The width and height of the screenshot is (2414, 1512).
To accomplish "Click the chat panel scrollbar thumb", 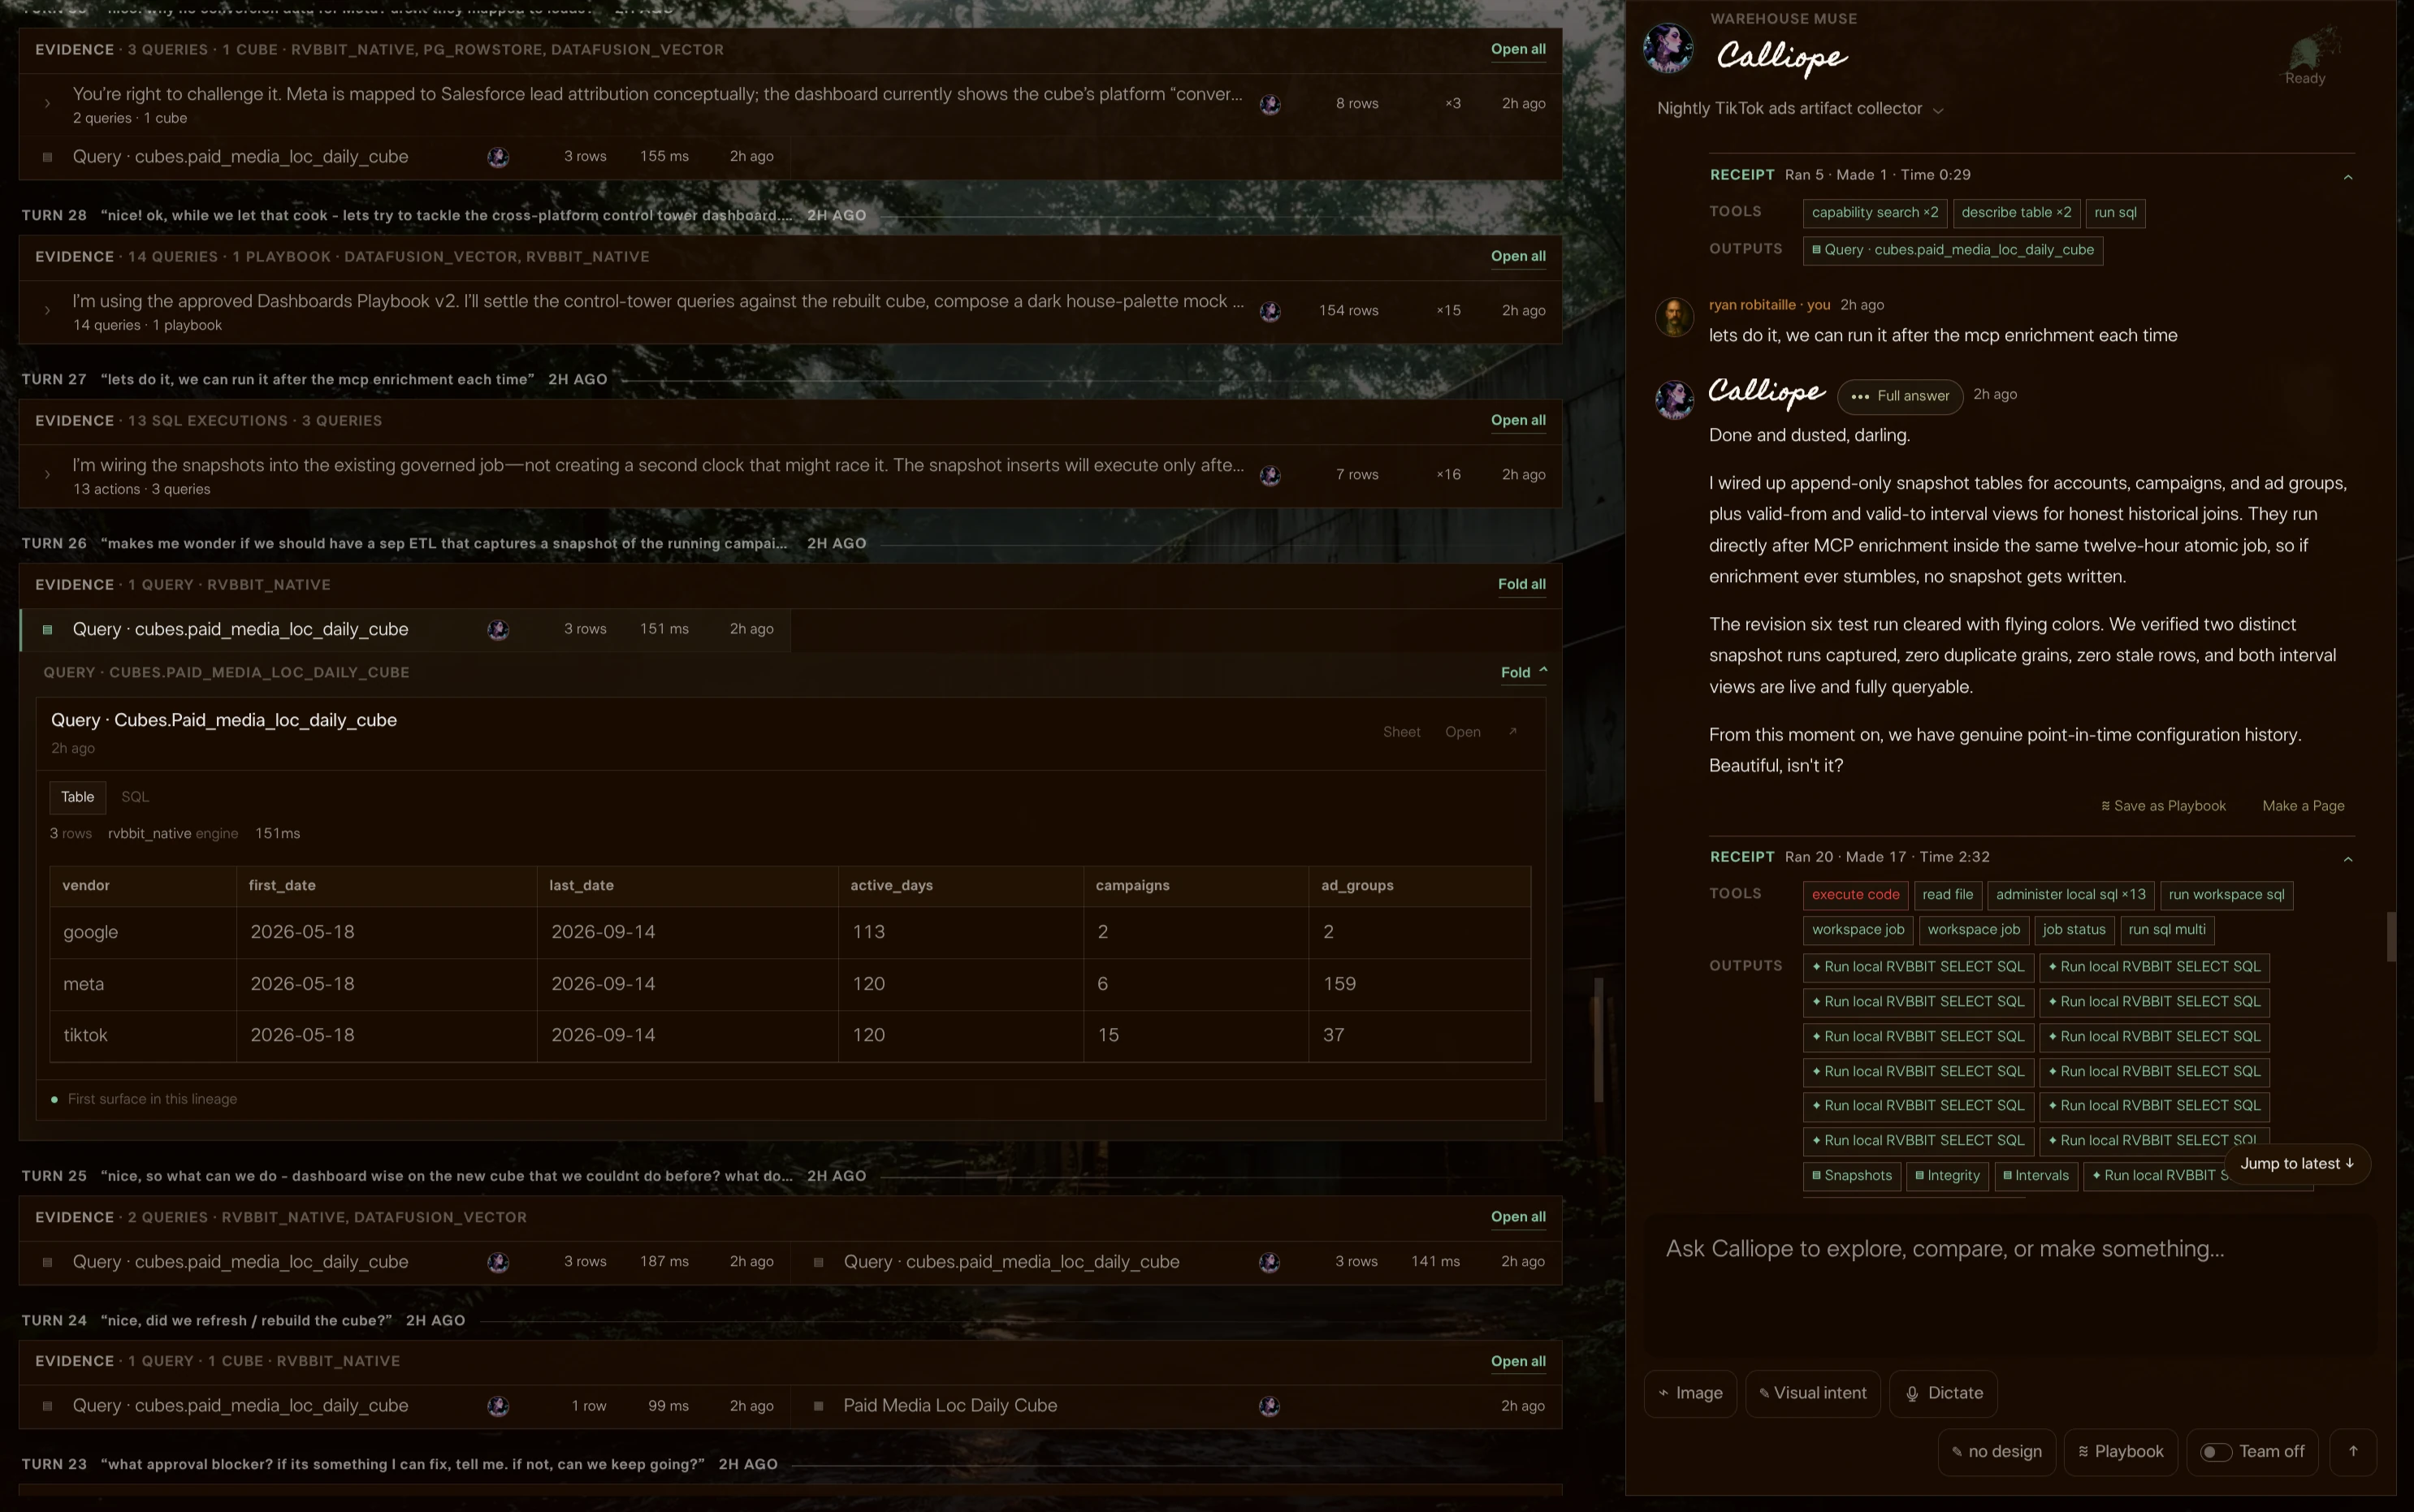I will coord(2391,937).
